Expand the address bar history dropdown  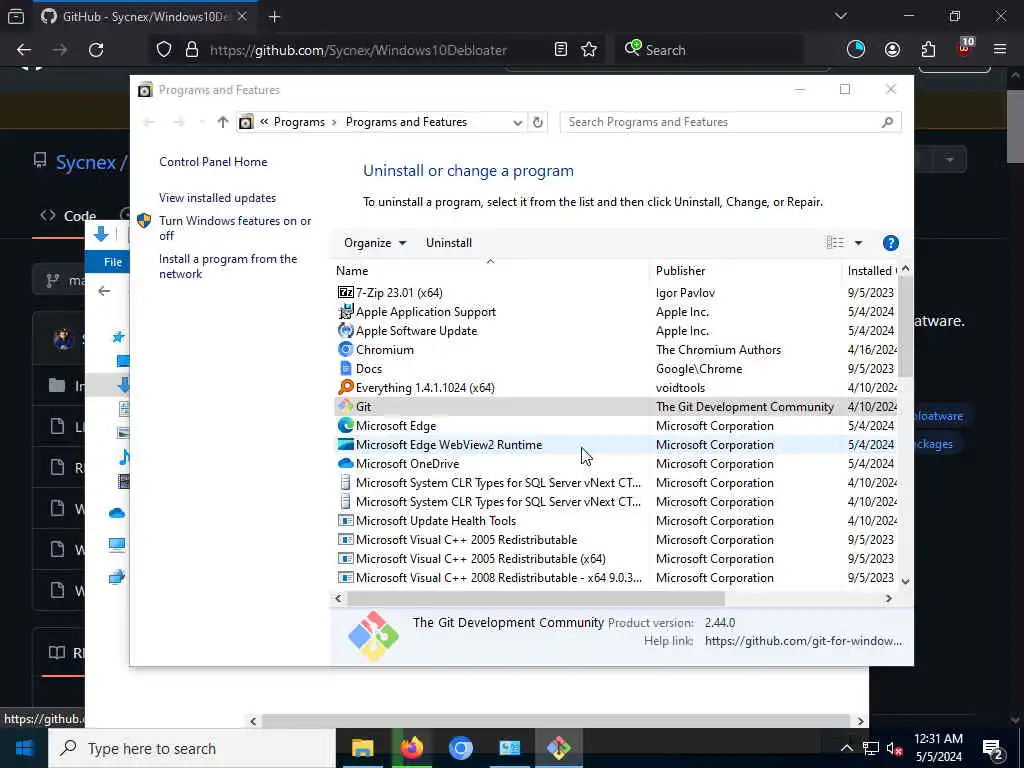tap(517, 122)
